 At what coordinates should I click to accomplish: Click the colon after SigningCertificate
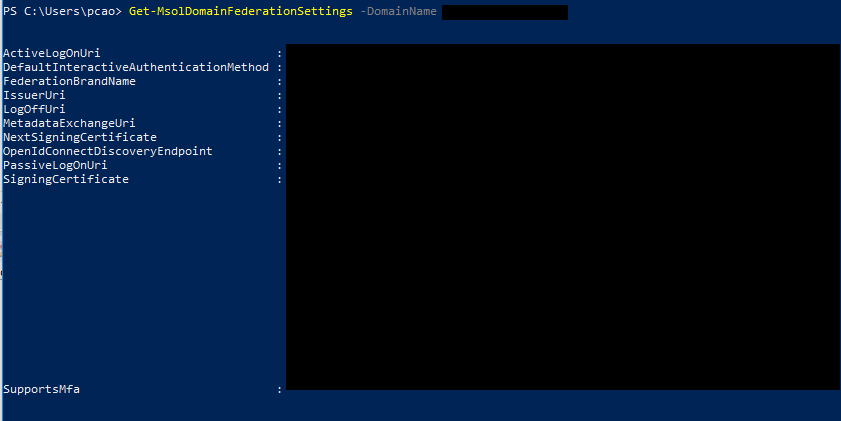pyautogui.click(x=279, y=179)
